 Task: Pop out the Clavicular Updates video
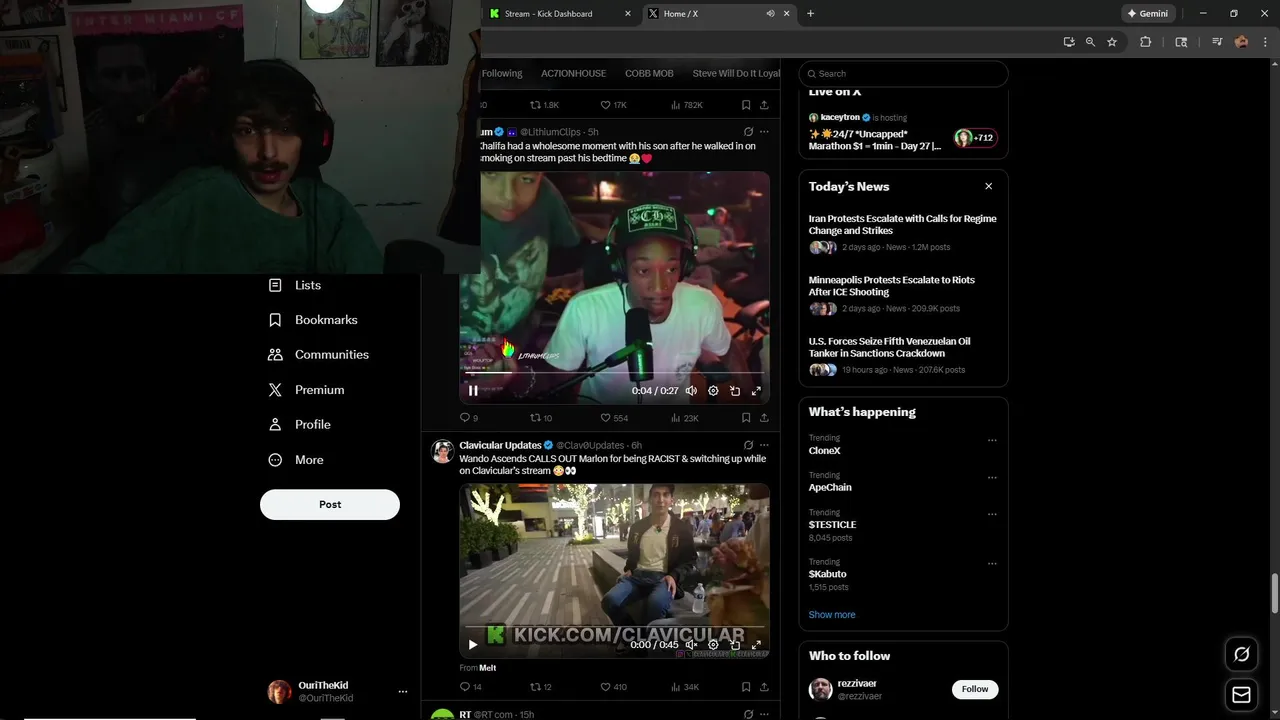click(735, 645)
